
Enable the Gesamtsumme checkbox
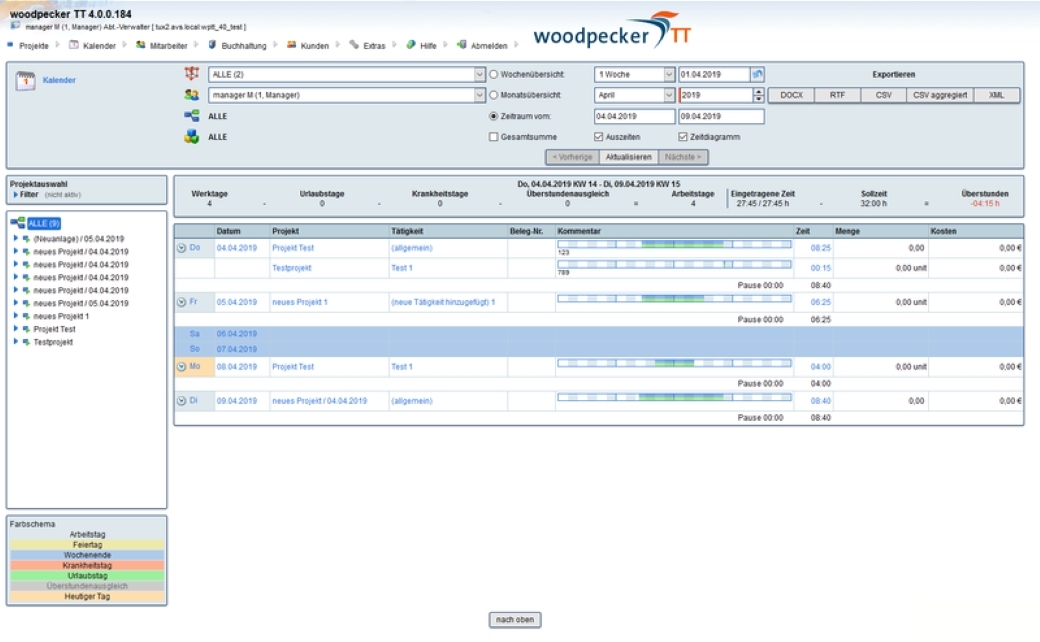493,137
